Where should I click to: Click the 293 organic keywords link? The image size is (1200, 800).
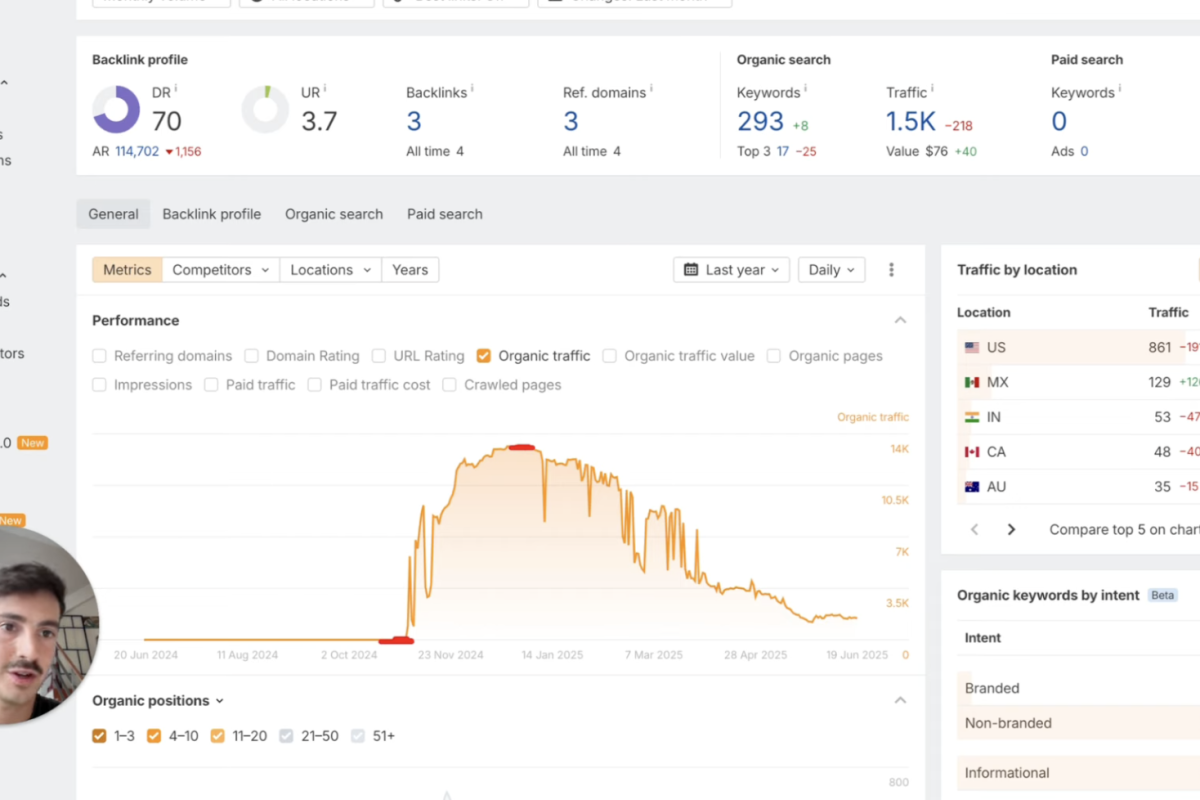click(760, 122)
